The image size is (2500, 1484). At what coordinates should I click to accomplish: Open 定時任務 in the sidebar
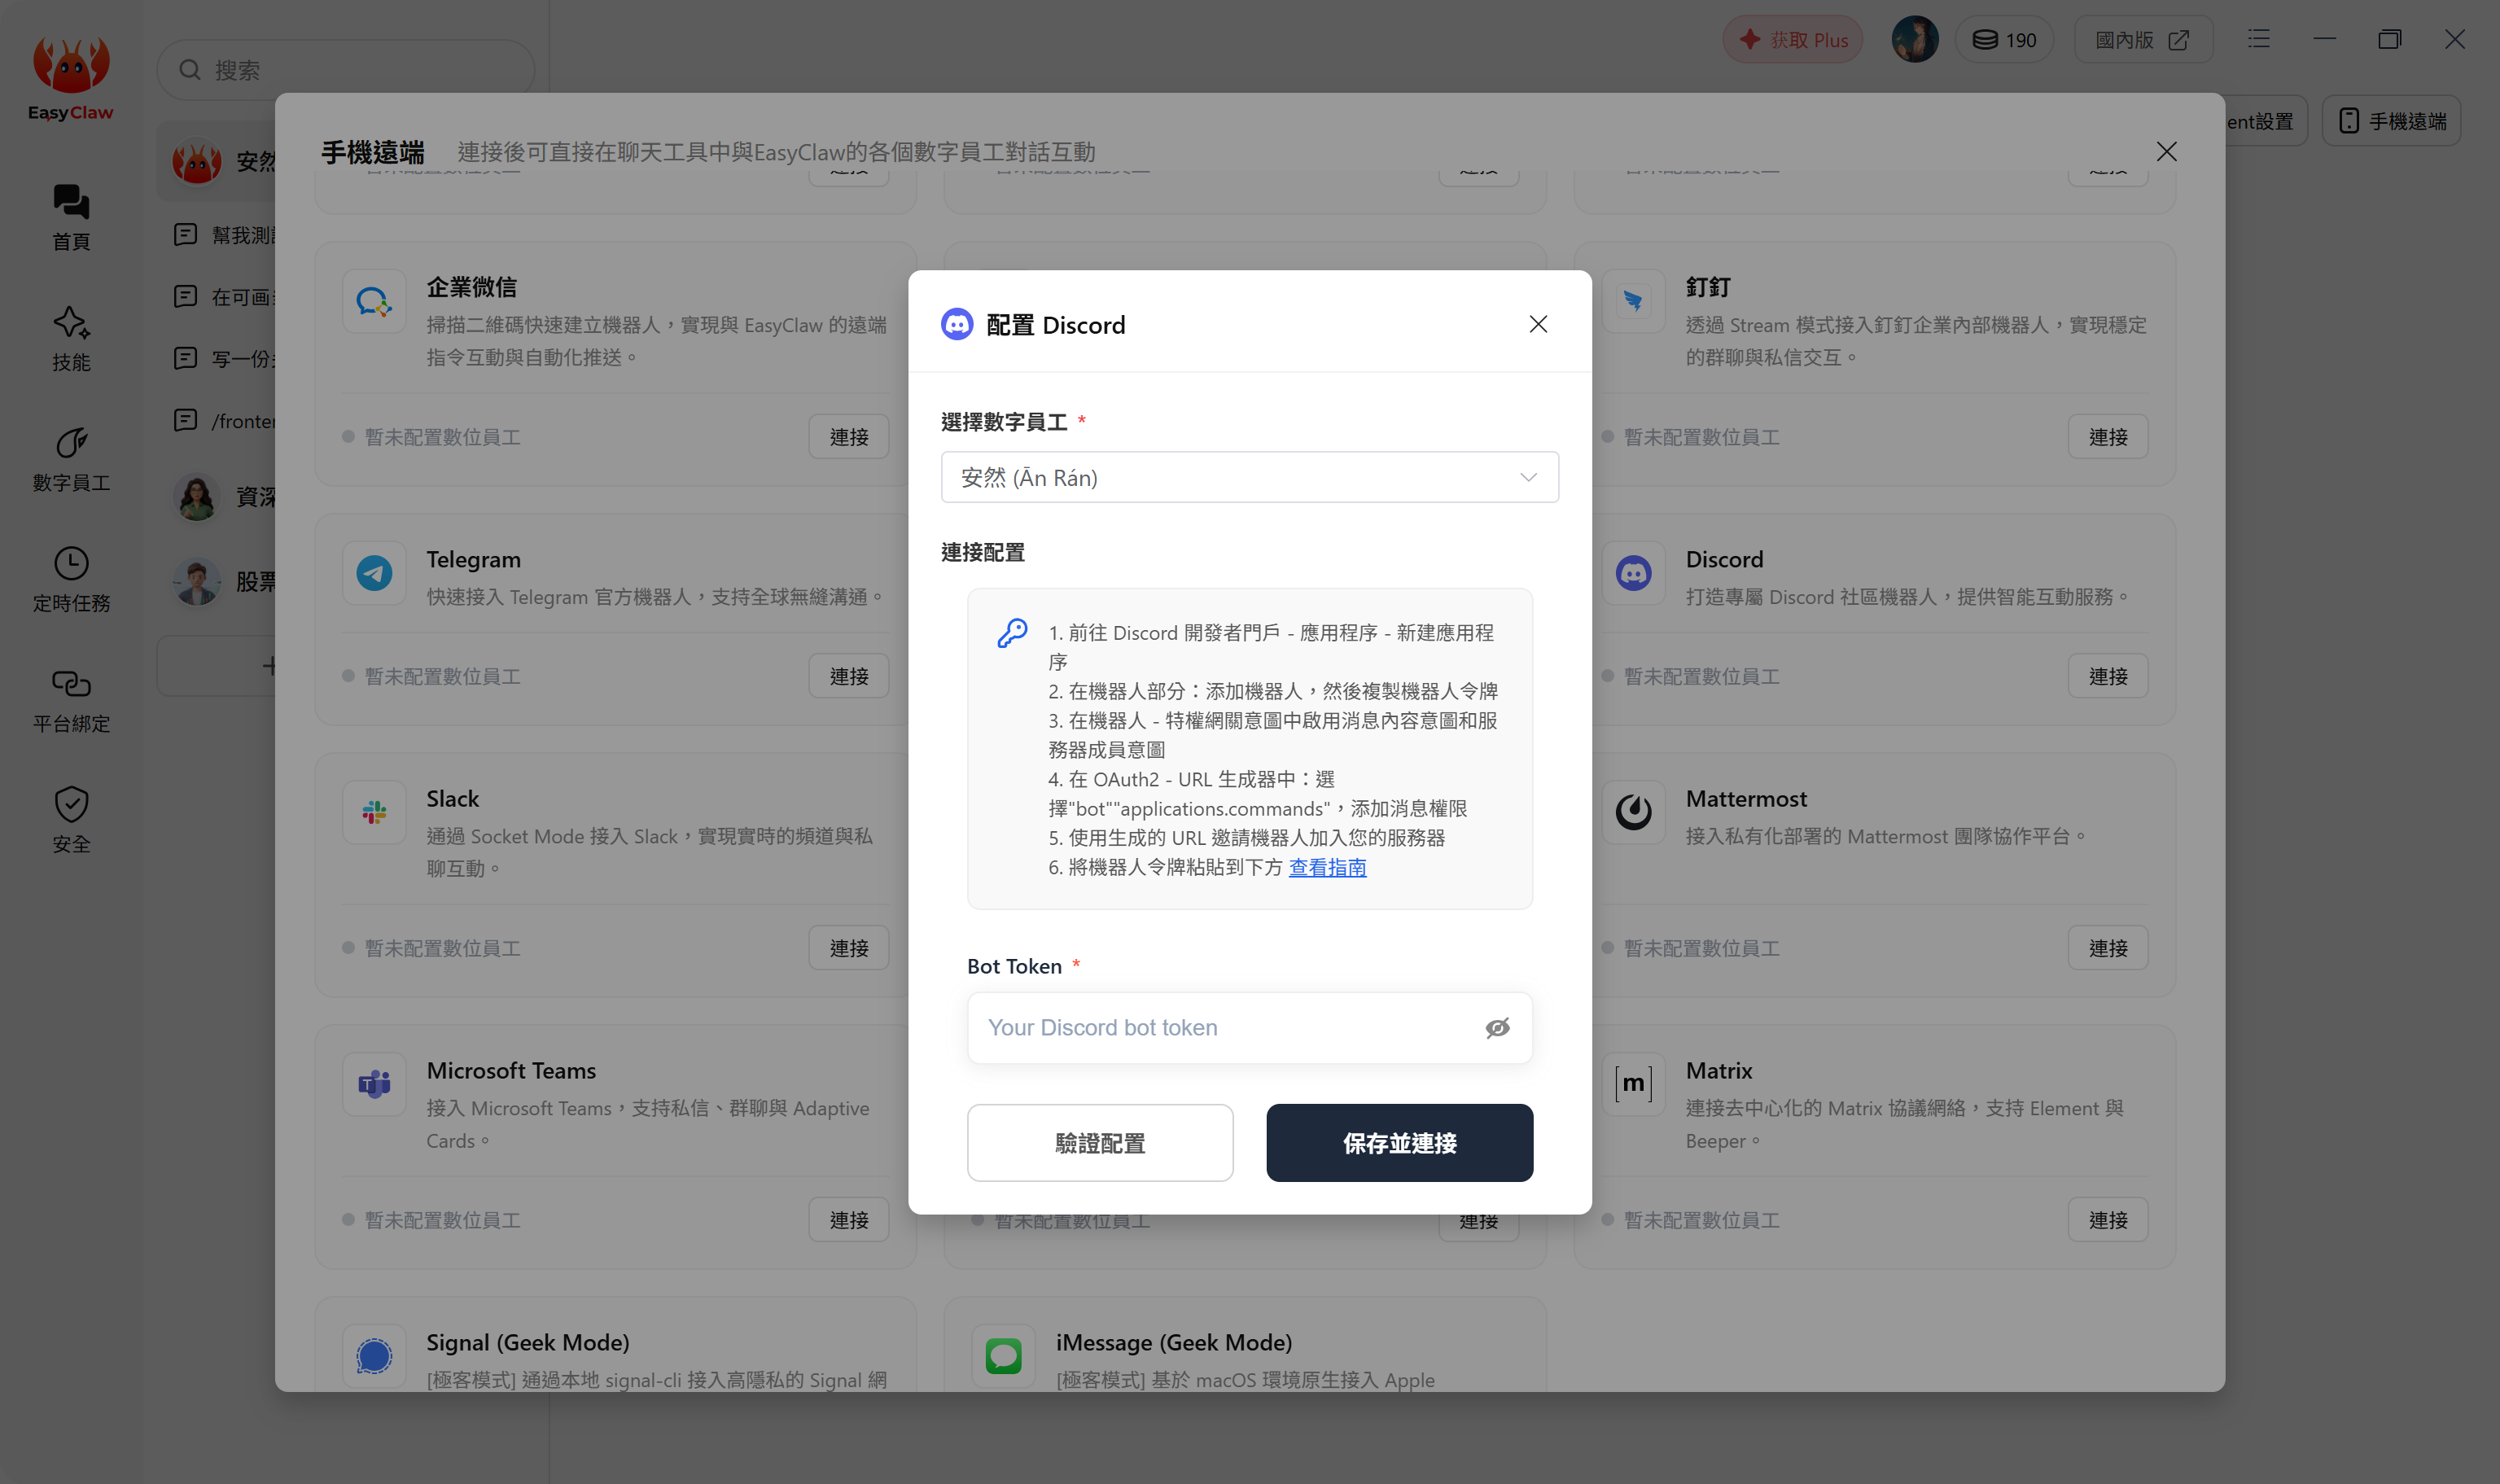pos(71,579)
